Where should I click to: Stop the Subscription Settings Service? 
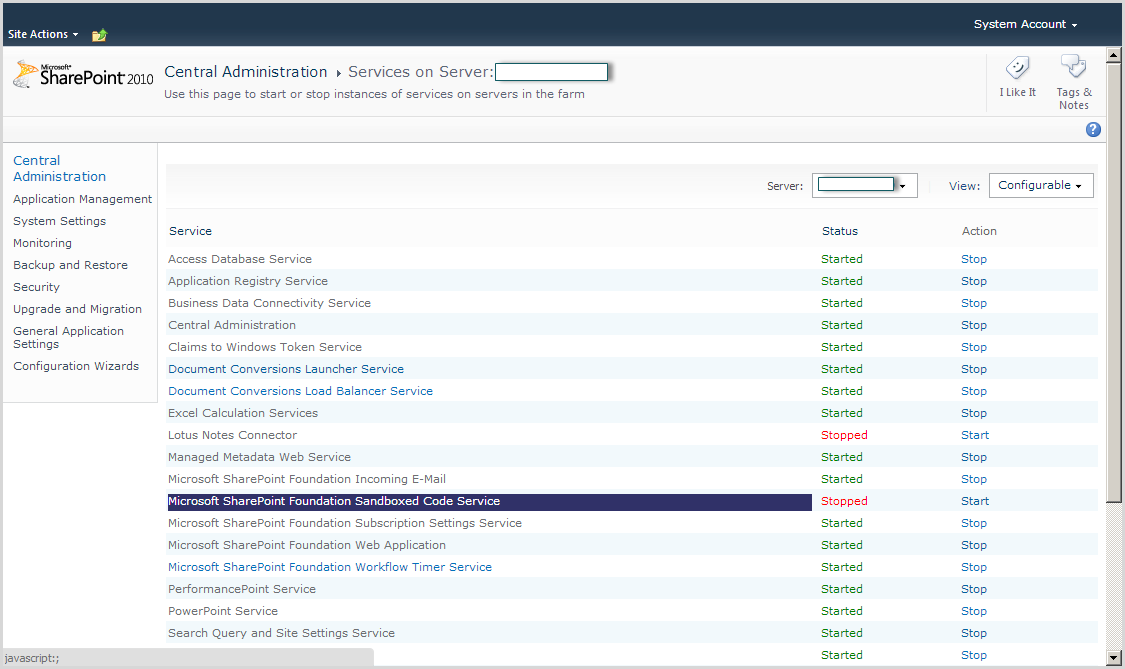point(974,523)
